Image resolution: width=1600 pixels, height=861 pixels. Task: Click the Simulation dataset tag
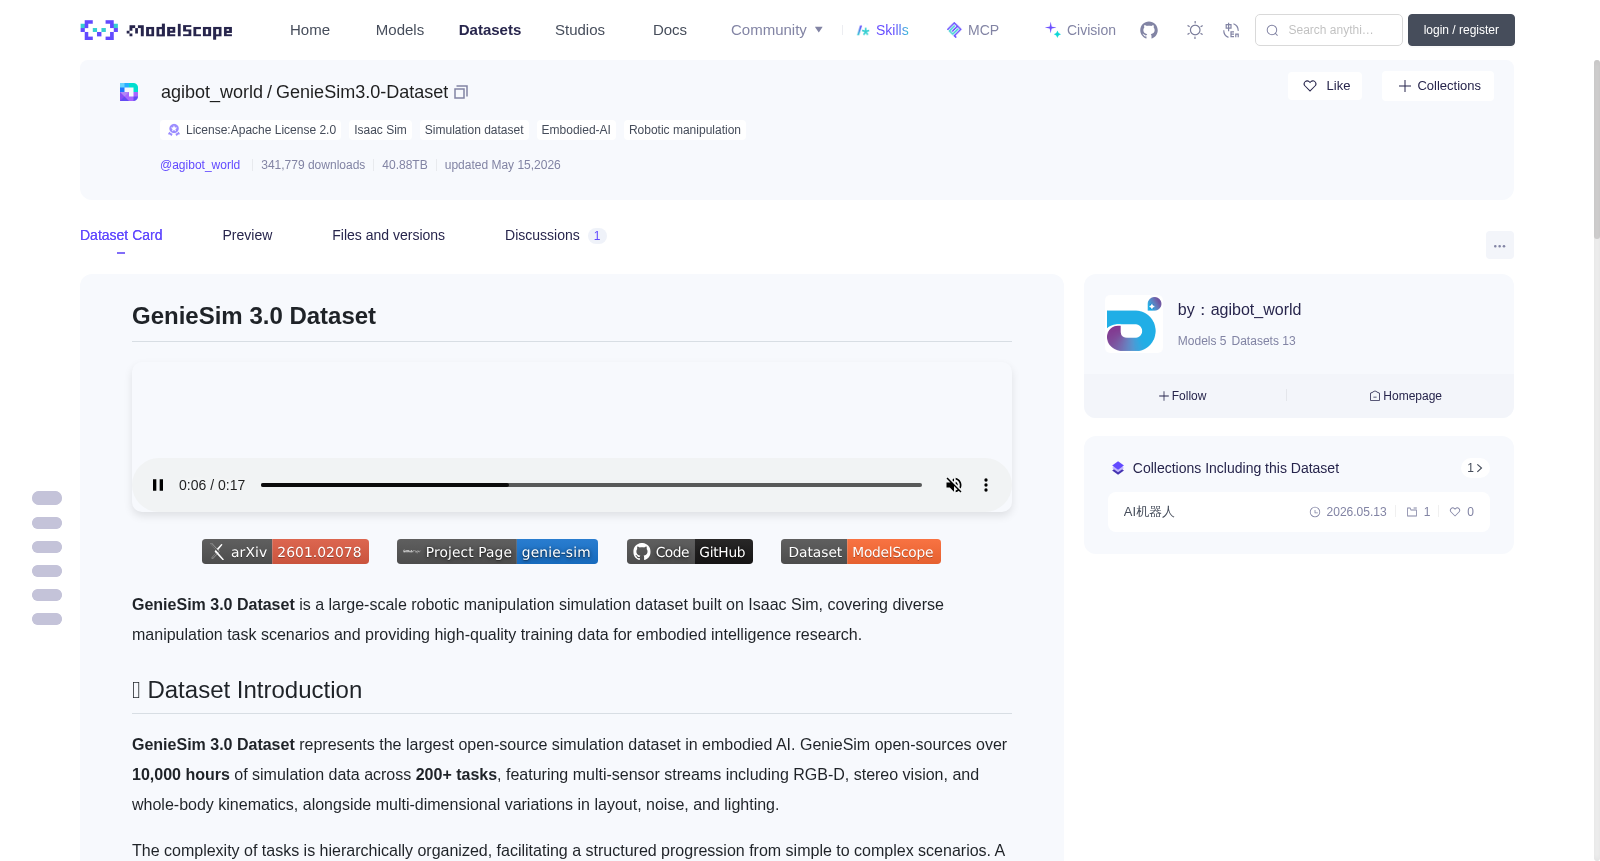(474, 130)
